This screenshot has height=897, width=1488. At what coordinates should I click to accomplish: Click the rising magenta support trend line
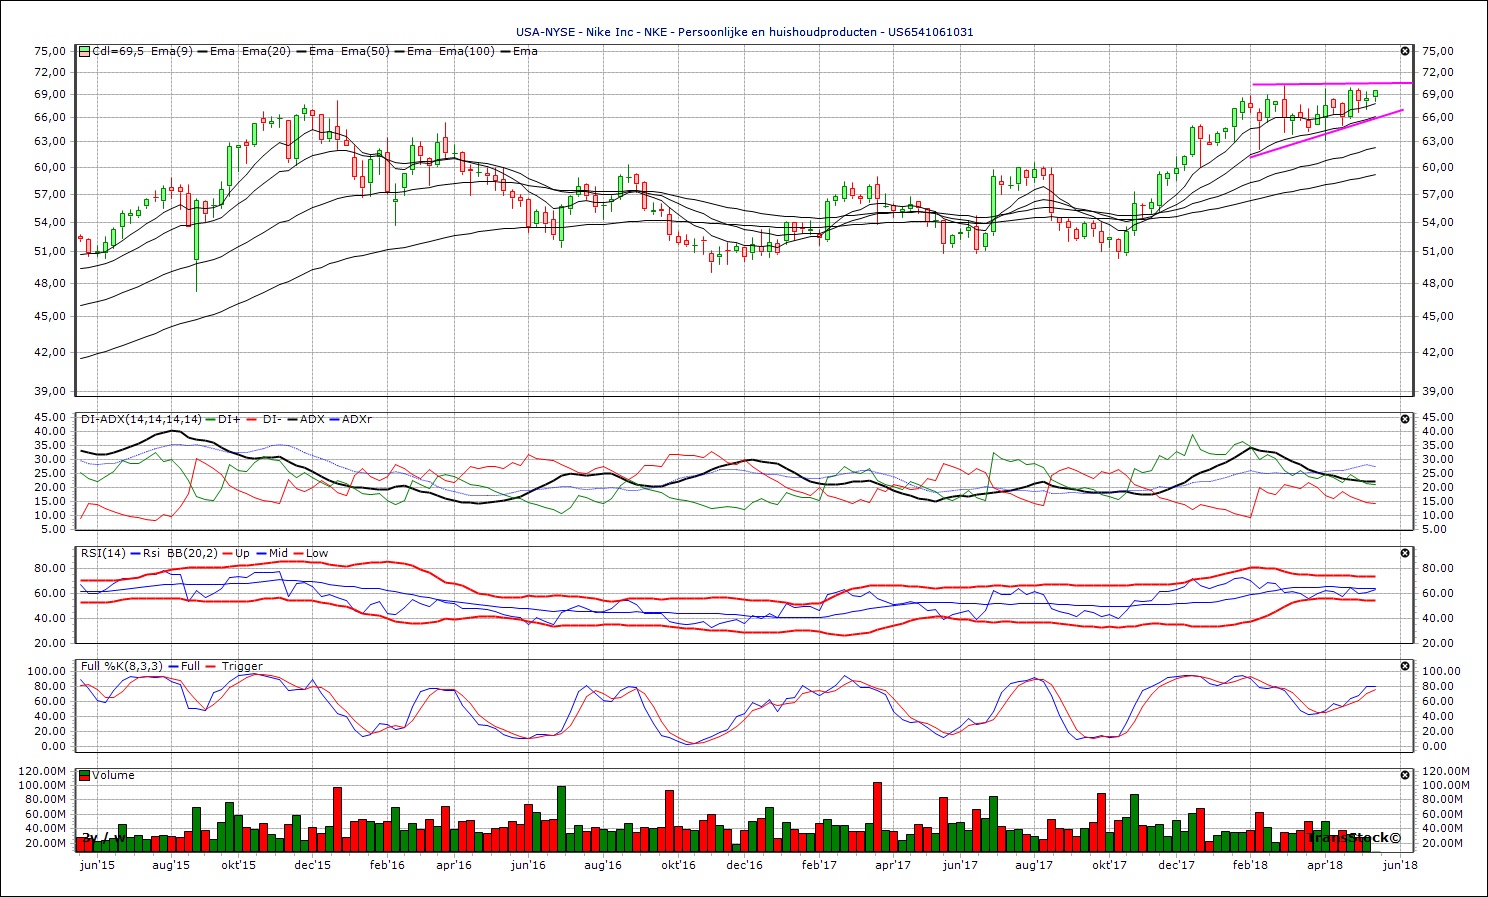coord(1326,133)
